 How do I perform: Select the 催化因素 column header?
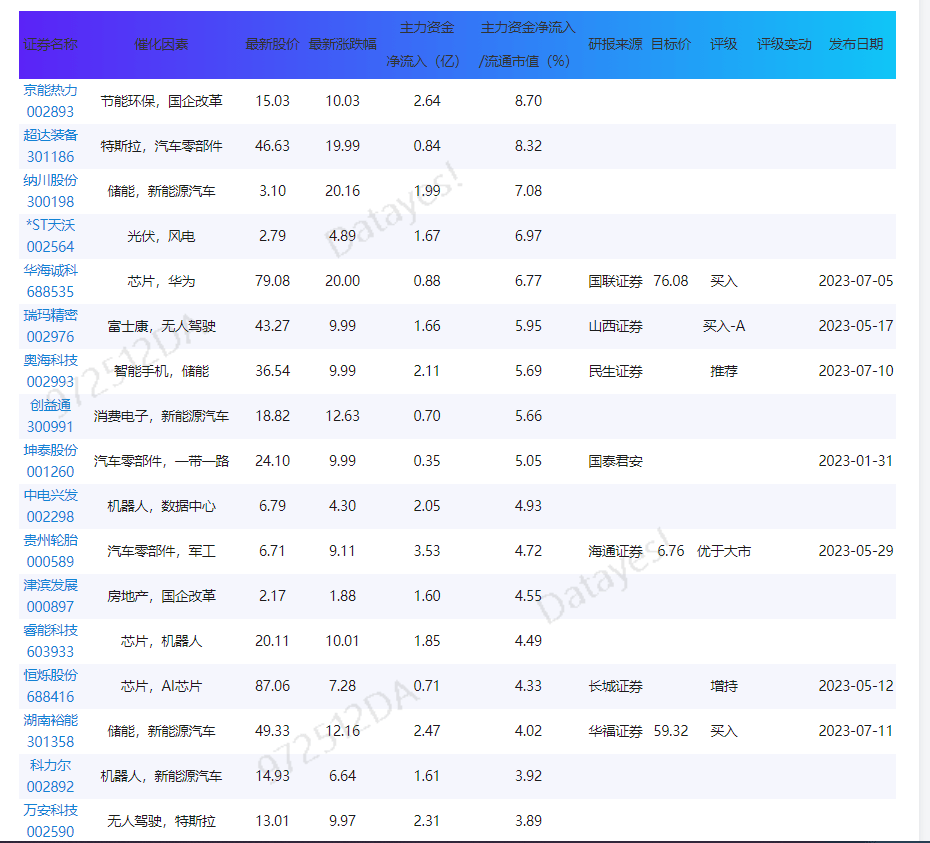point(161,44)
